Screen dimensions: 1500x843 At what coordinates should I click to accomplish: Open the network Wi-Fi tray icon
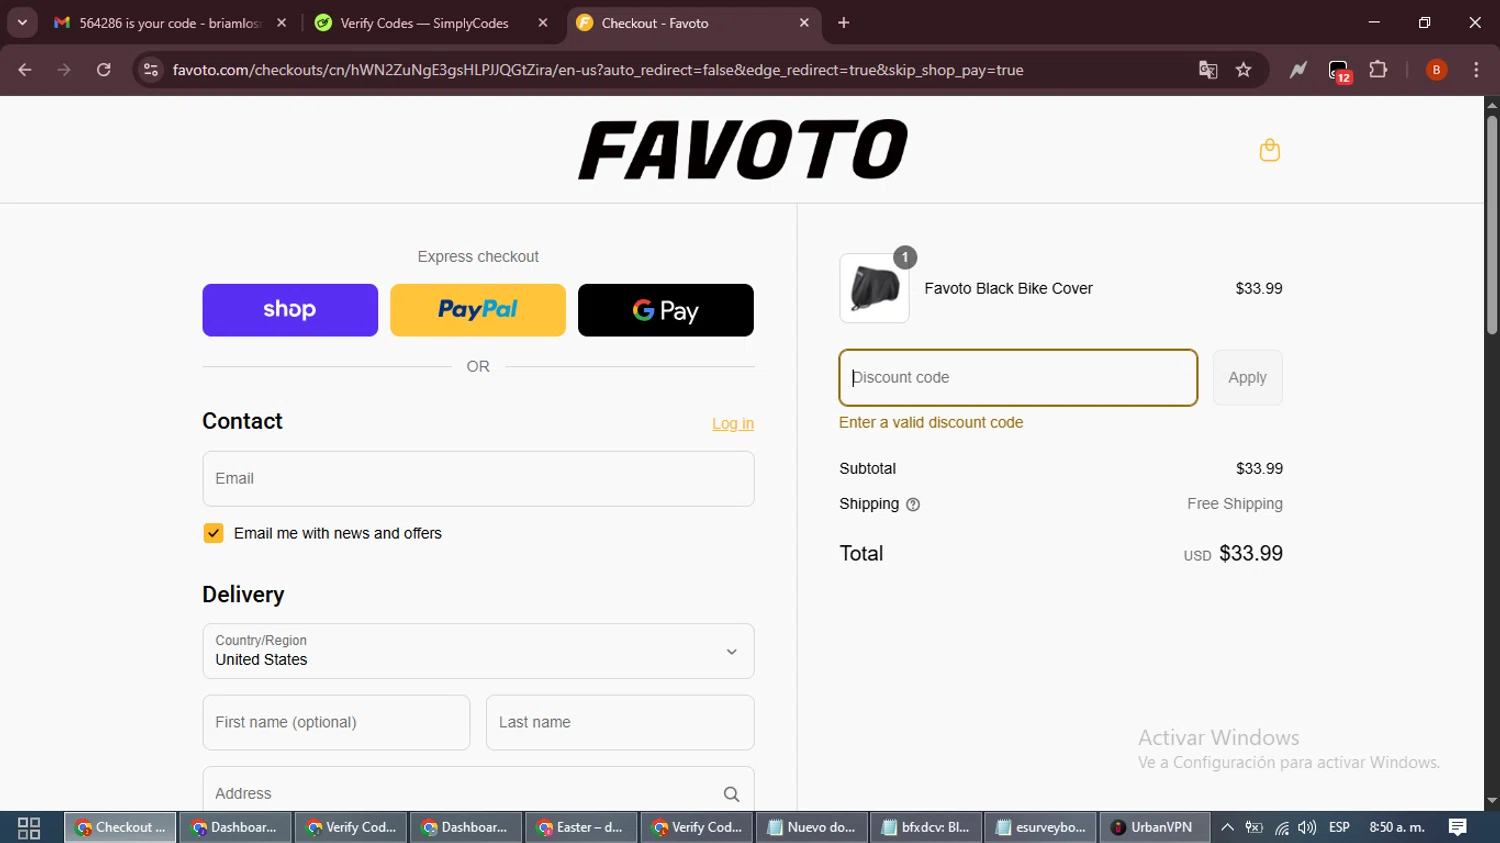pyautogui.click(x=1281, y=828)
